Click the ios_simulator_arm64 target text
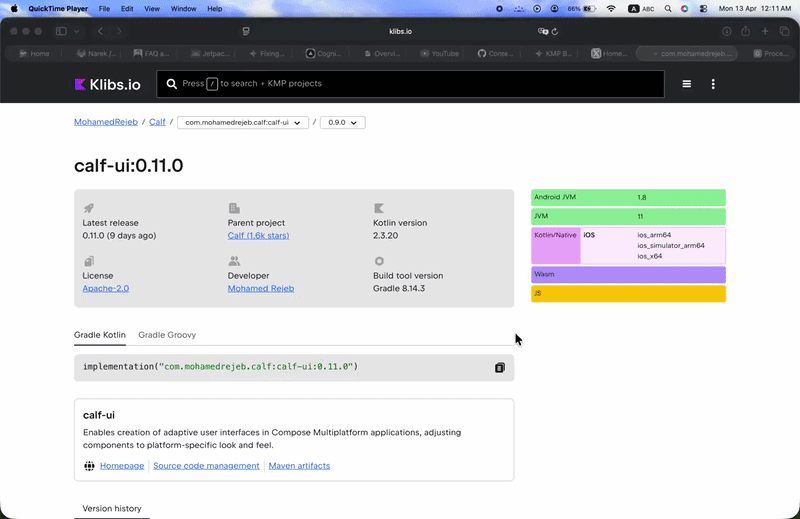The width and height of the screenshot is (800, 519). (671, 245)
